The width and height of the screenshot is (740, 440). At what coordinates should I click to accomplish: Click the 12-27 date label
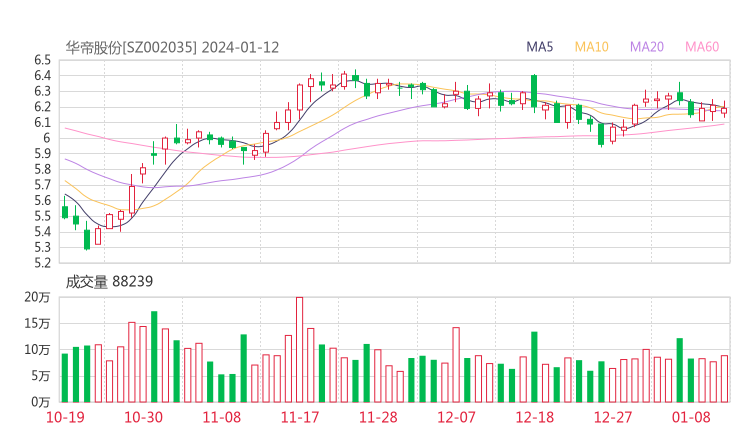coord(613,417)
